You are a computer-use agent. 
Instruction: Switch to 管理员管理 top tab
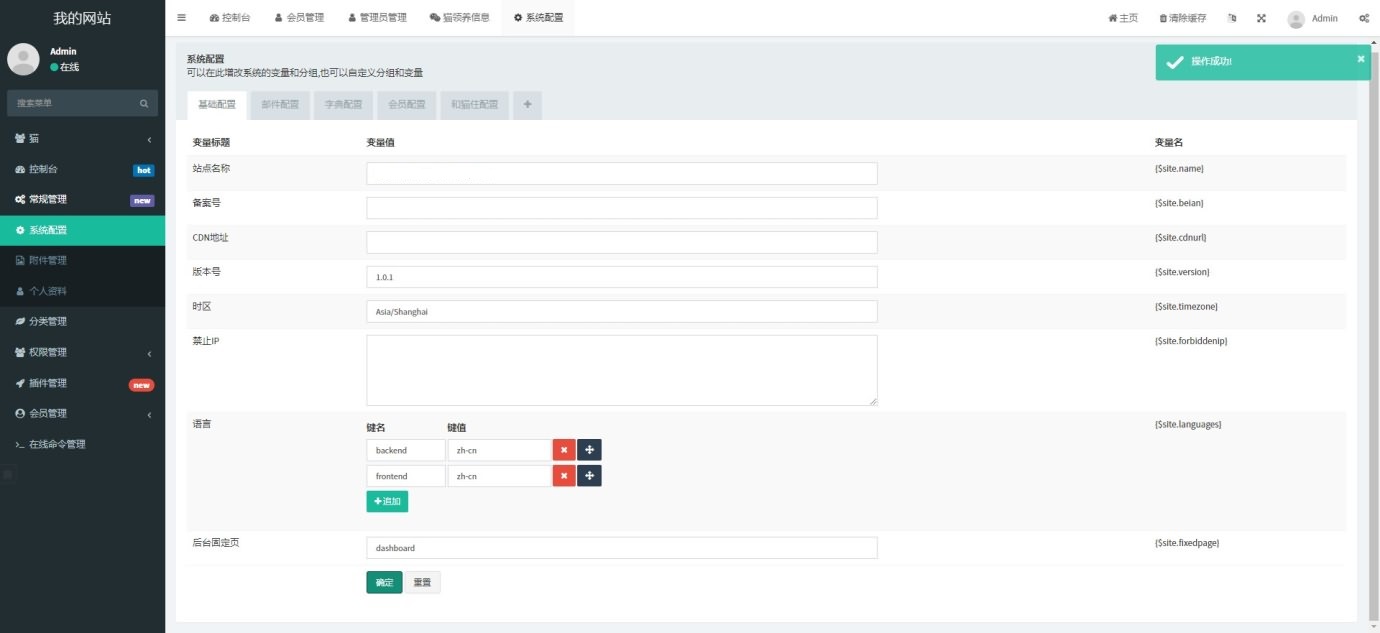377,18
